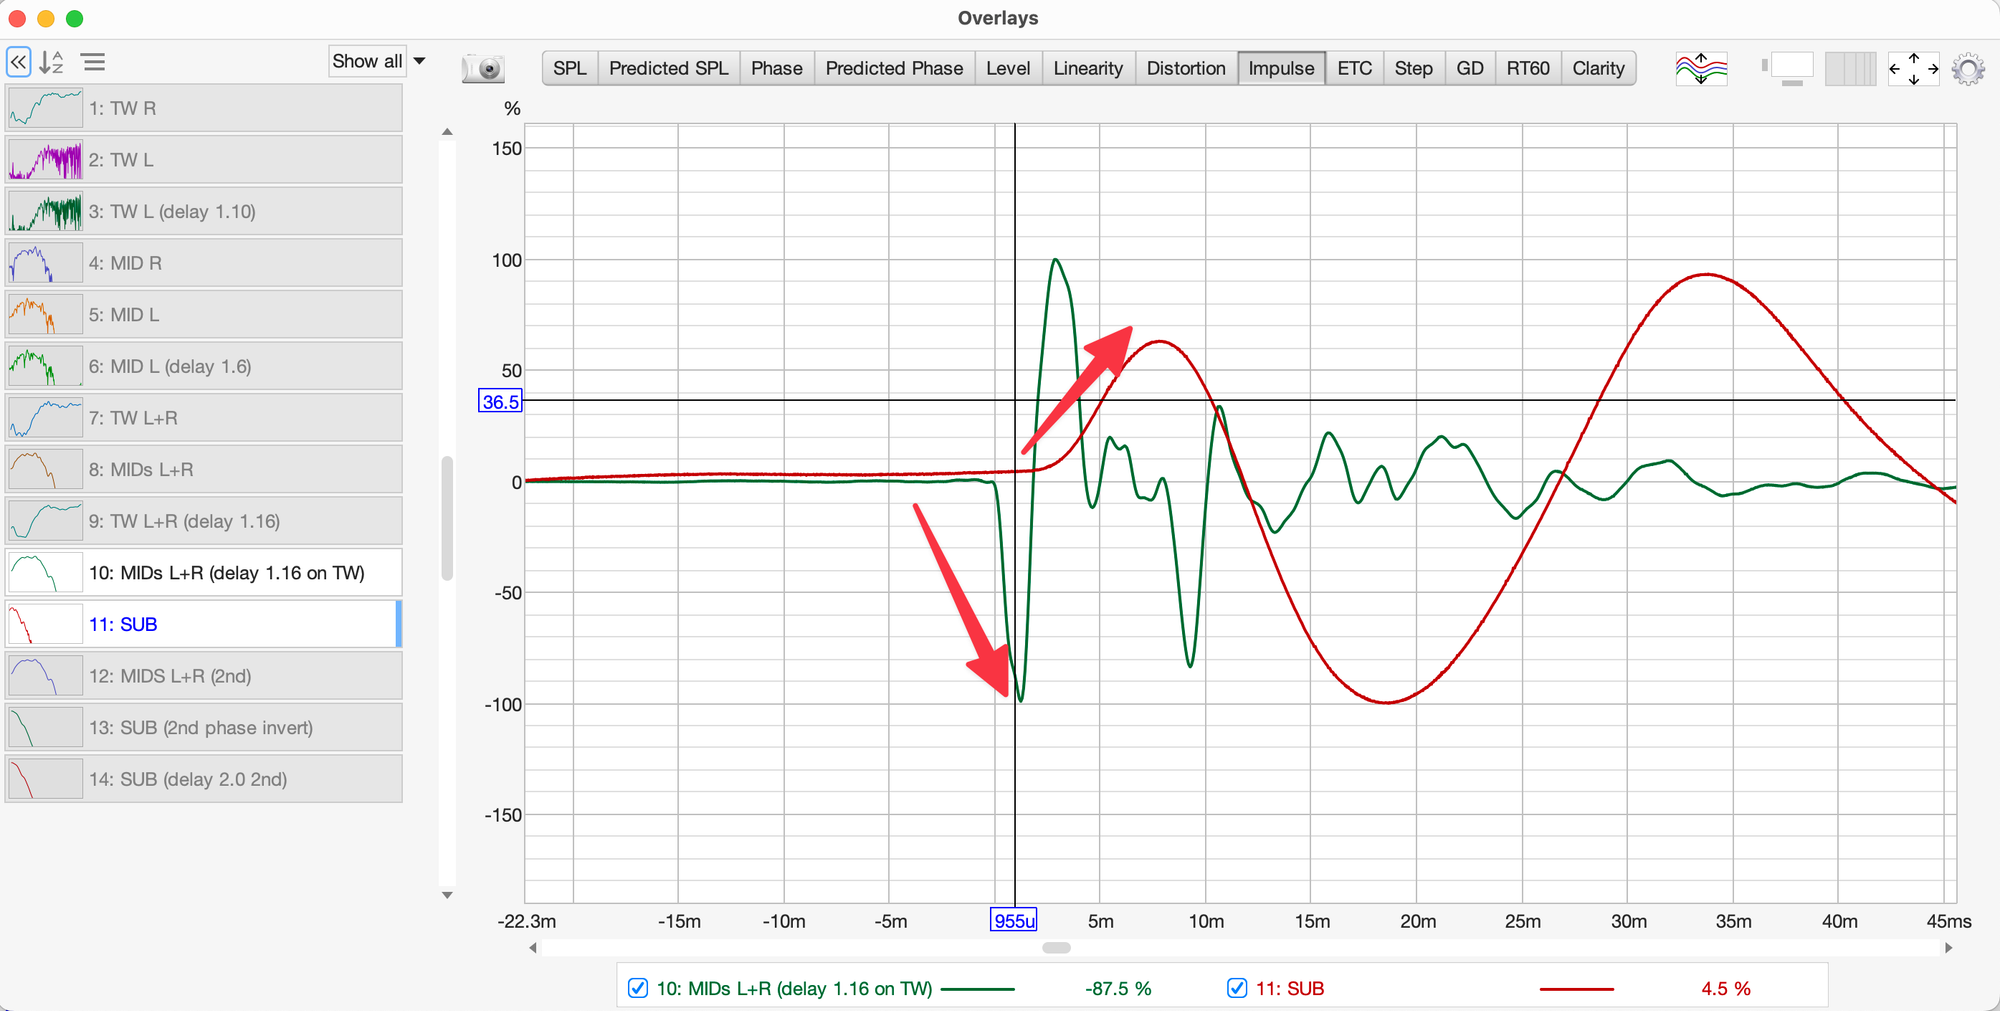Select the 14: SUB (delay 2.0 2nd) measurement

[x=204, y=779]
